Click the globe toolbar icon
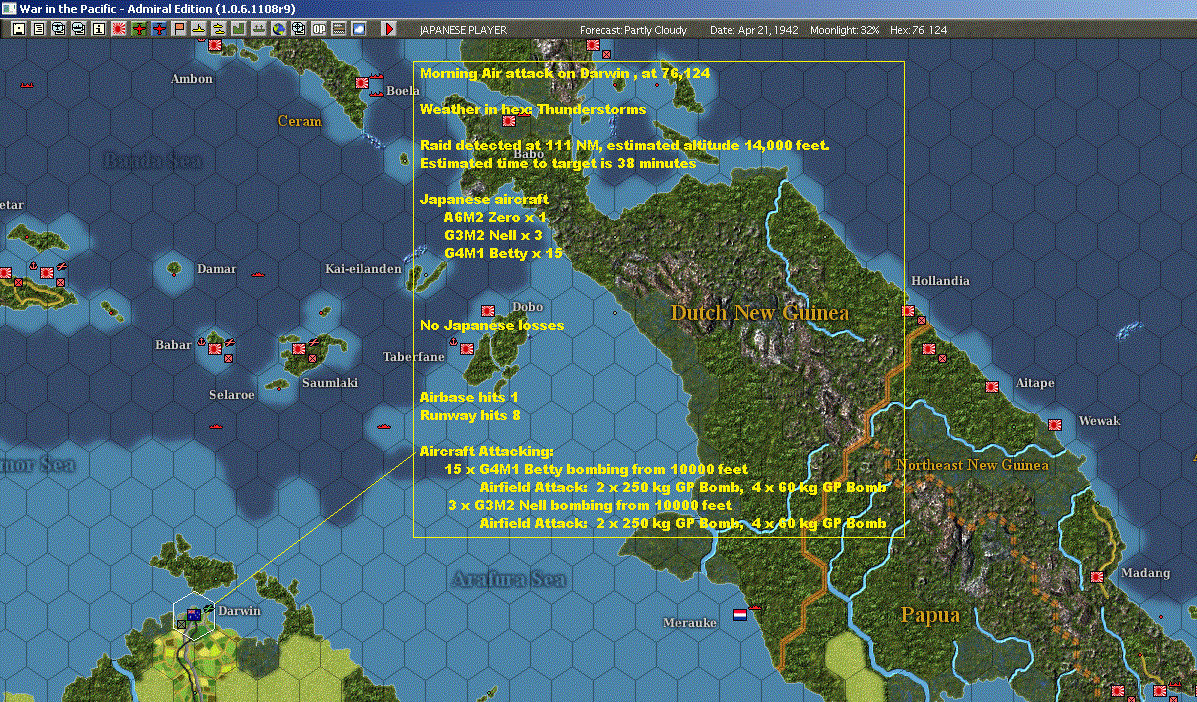Image resolution: width=1197 pixels, height=702 pixels. [279, 29]
